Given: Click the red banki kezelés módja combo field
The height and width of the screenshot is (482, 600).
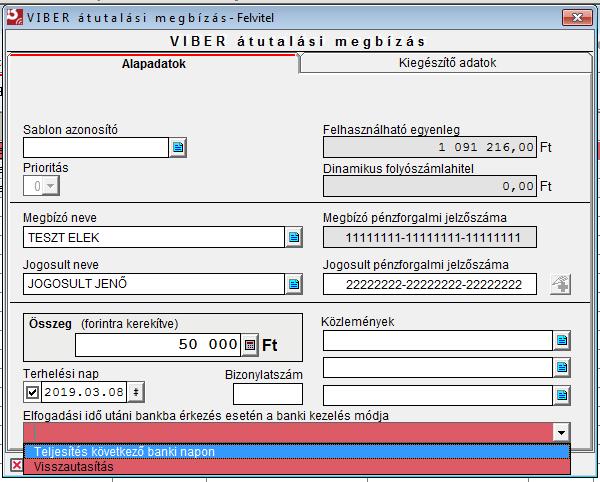Looking at the screenshot, I should 288,433.
